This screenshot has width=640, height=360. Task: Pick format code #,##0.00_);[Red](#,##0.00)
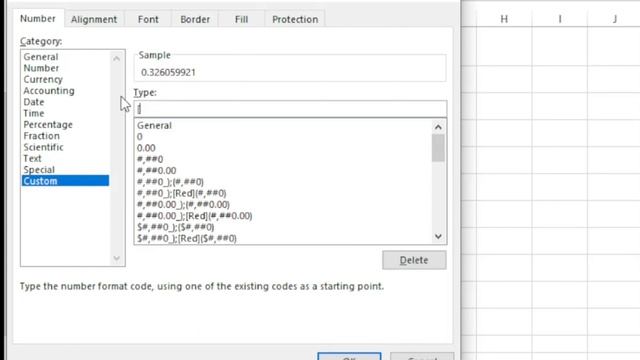194,216
